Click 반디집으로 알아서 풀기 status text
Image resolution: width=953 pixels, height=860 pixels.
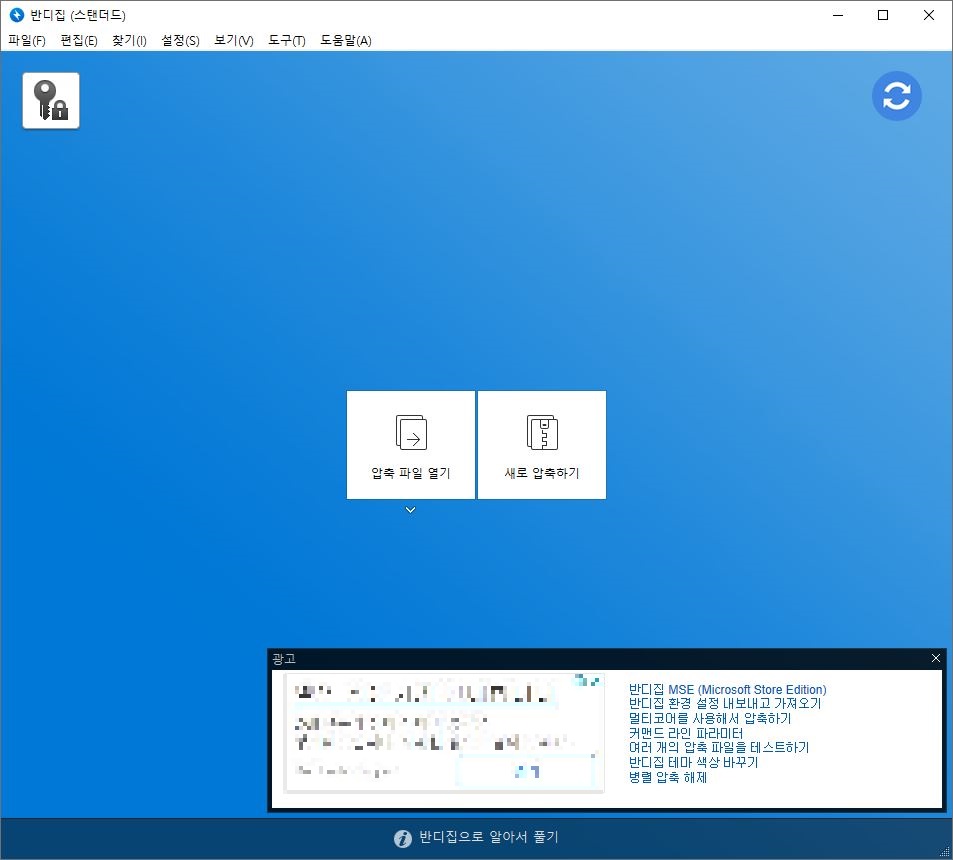[489, 837]
